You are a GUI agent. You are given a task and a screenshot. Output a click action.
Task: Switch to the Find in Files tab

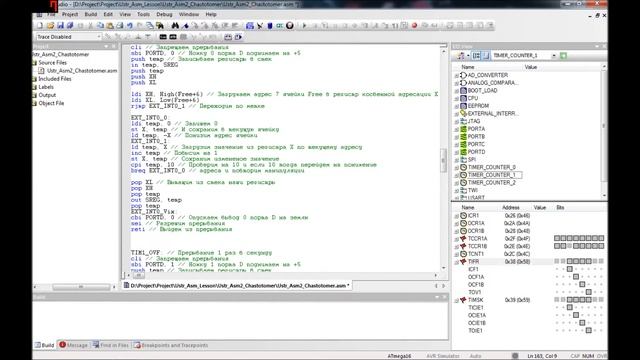point(110,345)
